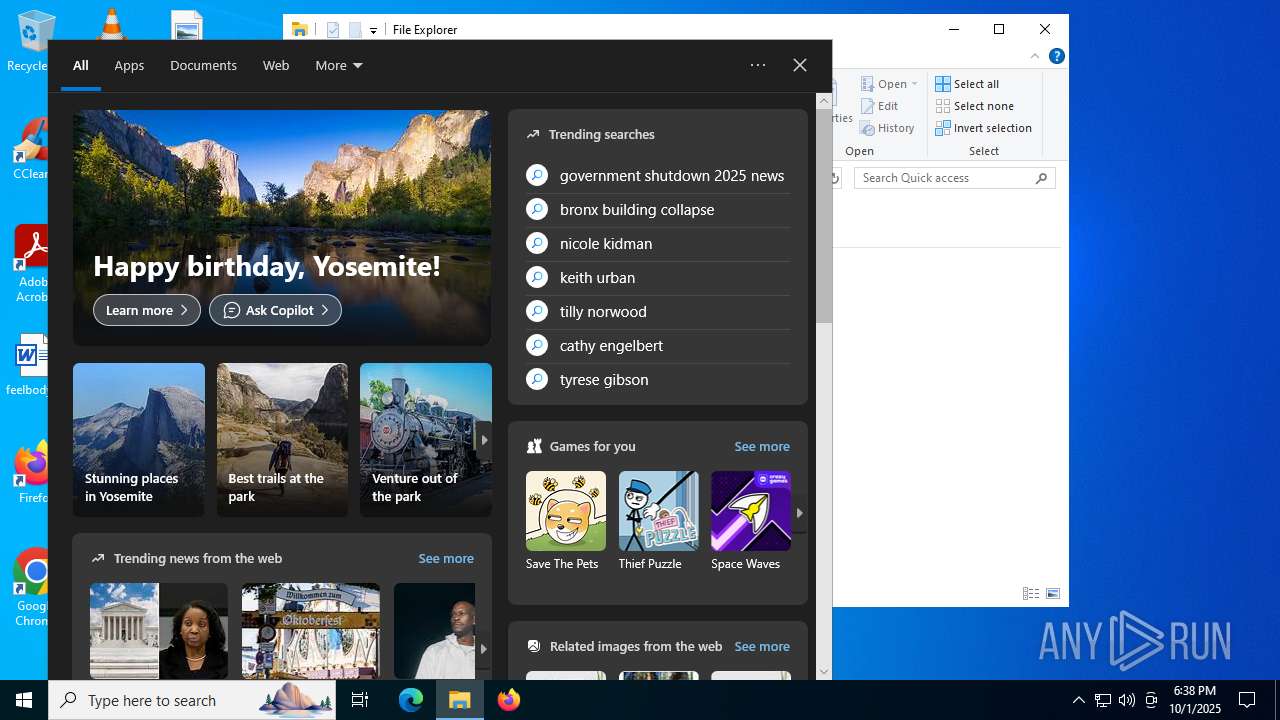
Task: Click Select all in File Explorer ribbon
Action: coord(967,84)
